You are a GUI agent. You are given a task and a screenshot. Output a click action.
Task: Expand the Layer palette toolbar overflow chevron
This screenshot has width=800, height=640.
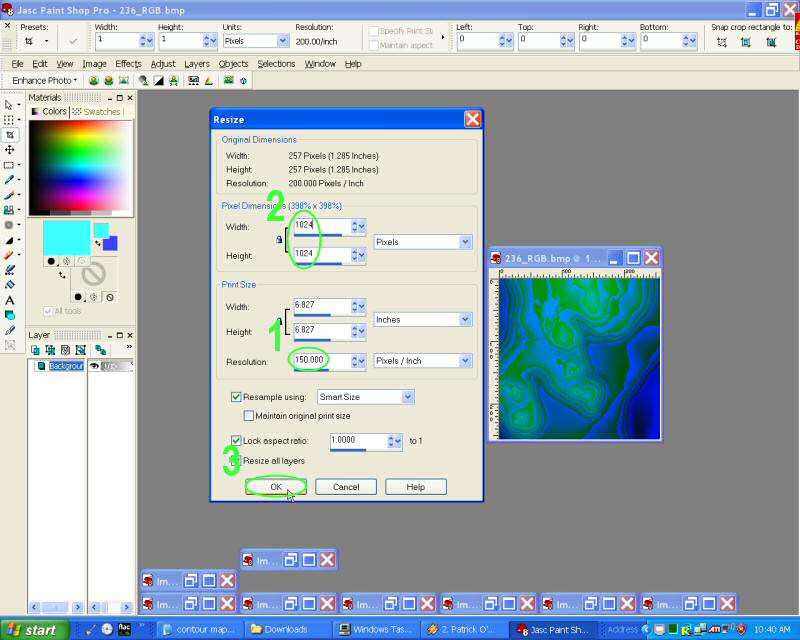pyautogui.click(x=129, y=347)
